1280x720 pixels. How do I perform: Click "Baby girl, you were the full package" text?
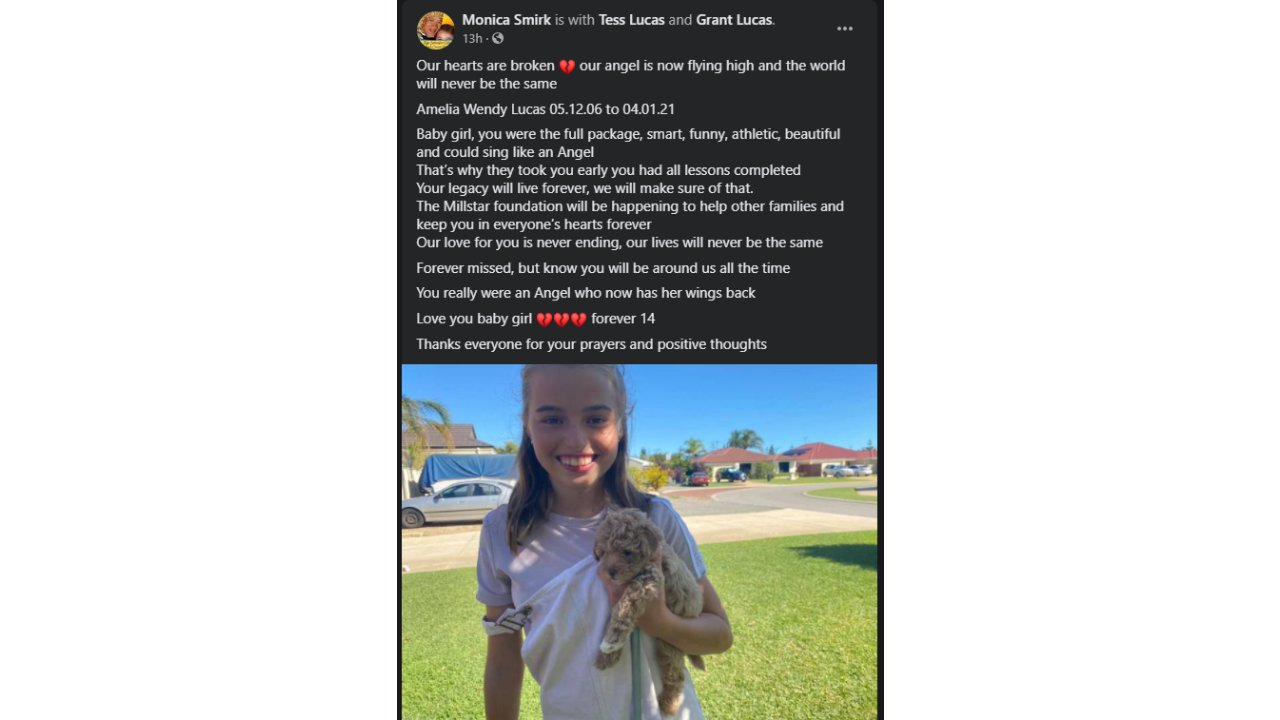(x=628, y=143)
